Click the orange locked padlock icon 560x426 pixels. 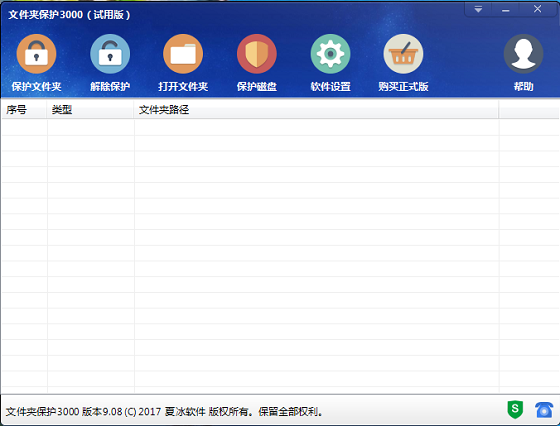[x=36, y=54]
